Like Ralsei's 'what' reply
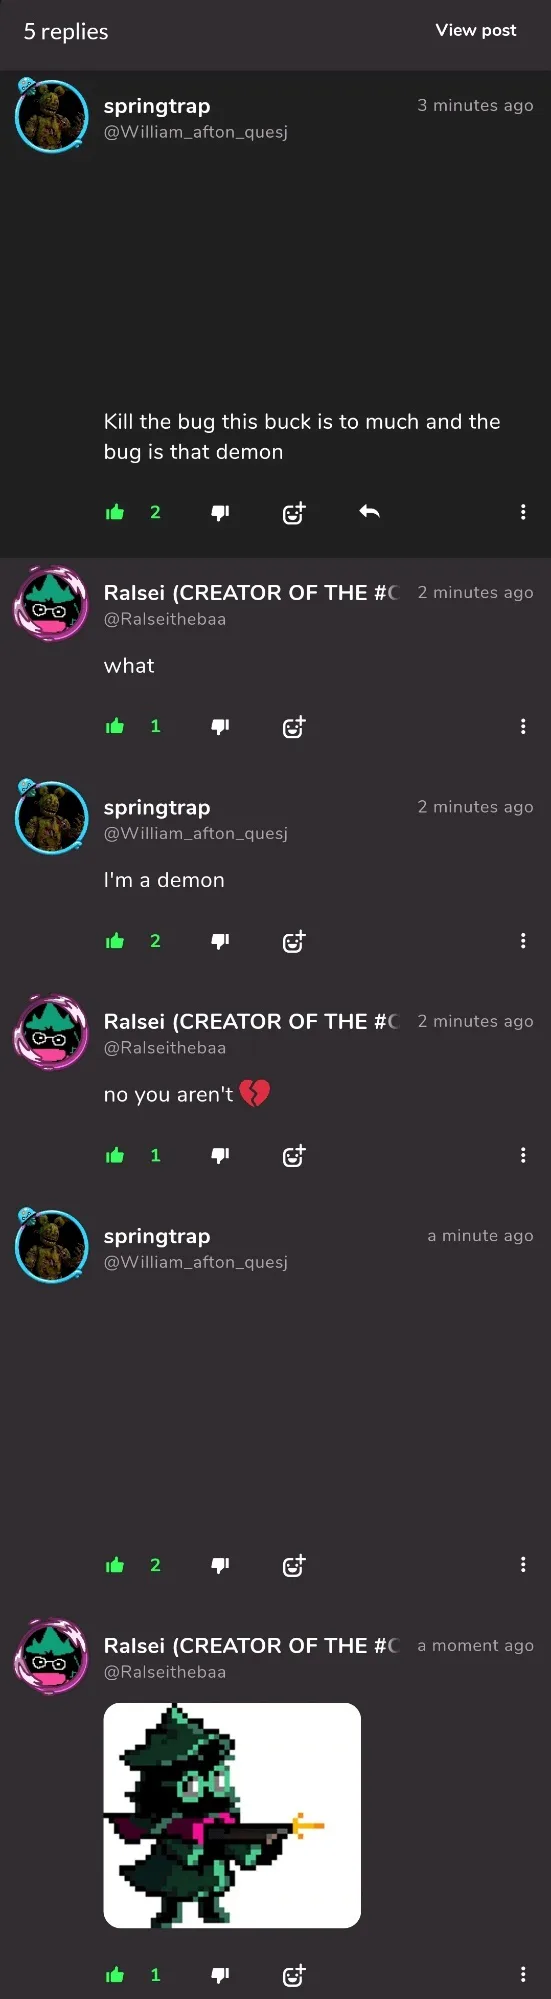The image size is (551, 1999). click(x=115, y=726)
